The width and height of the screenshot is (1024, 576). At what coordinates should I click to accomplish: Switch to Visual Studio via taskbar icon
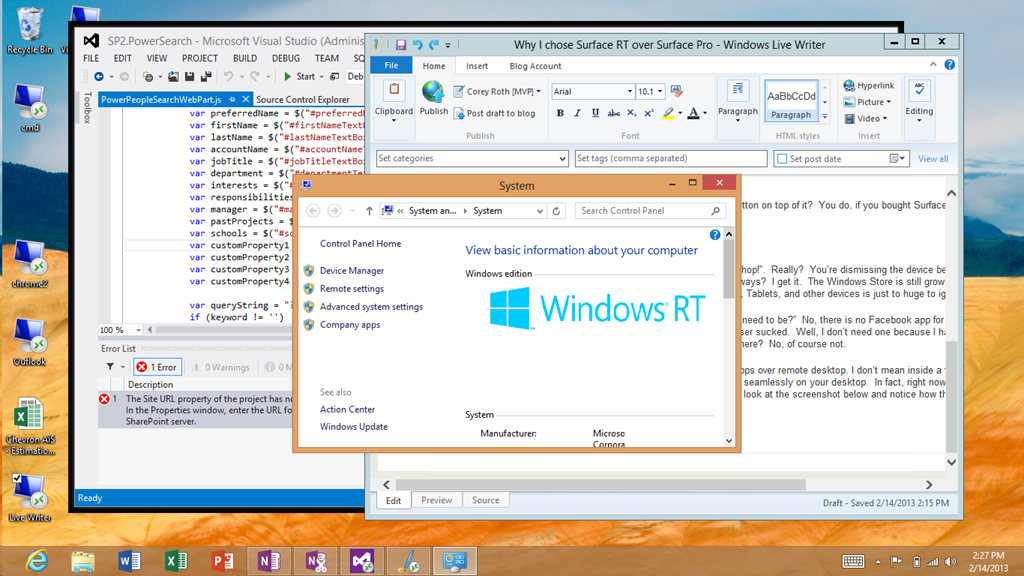pos(362,561)
